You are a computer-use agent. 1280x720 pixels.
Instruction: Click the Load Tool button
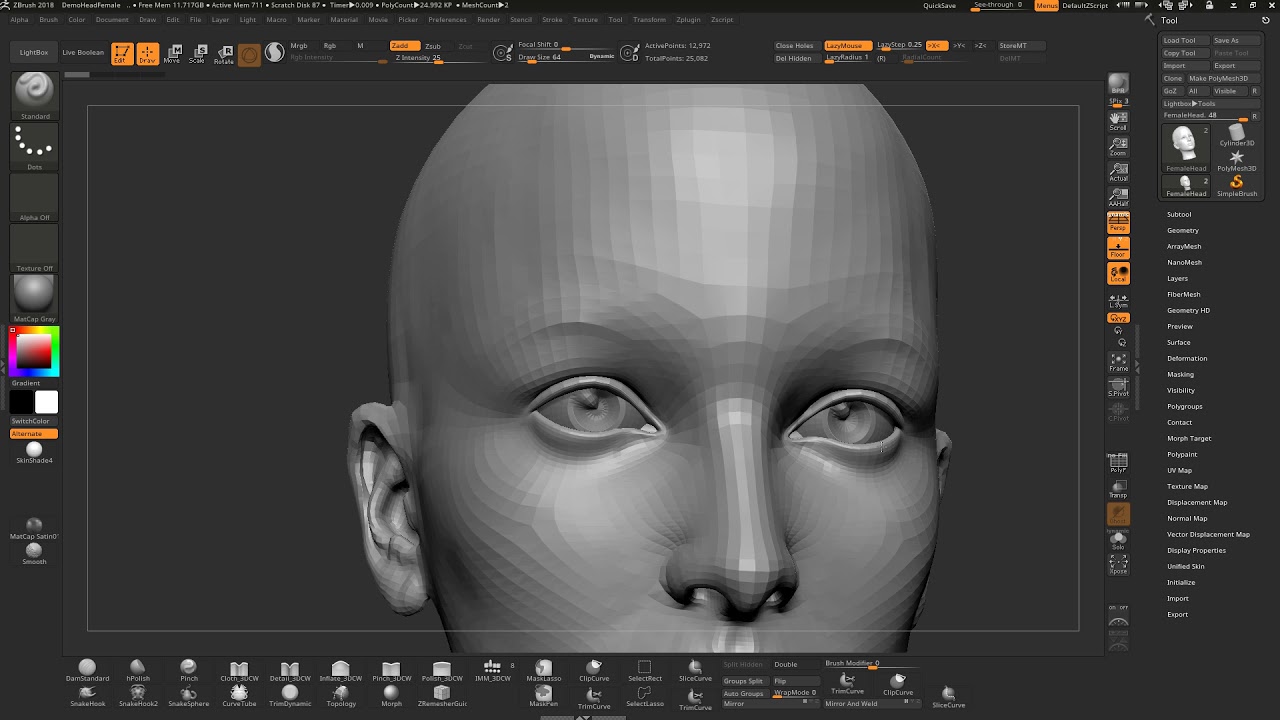coord(1180,41)
